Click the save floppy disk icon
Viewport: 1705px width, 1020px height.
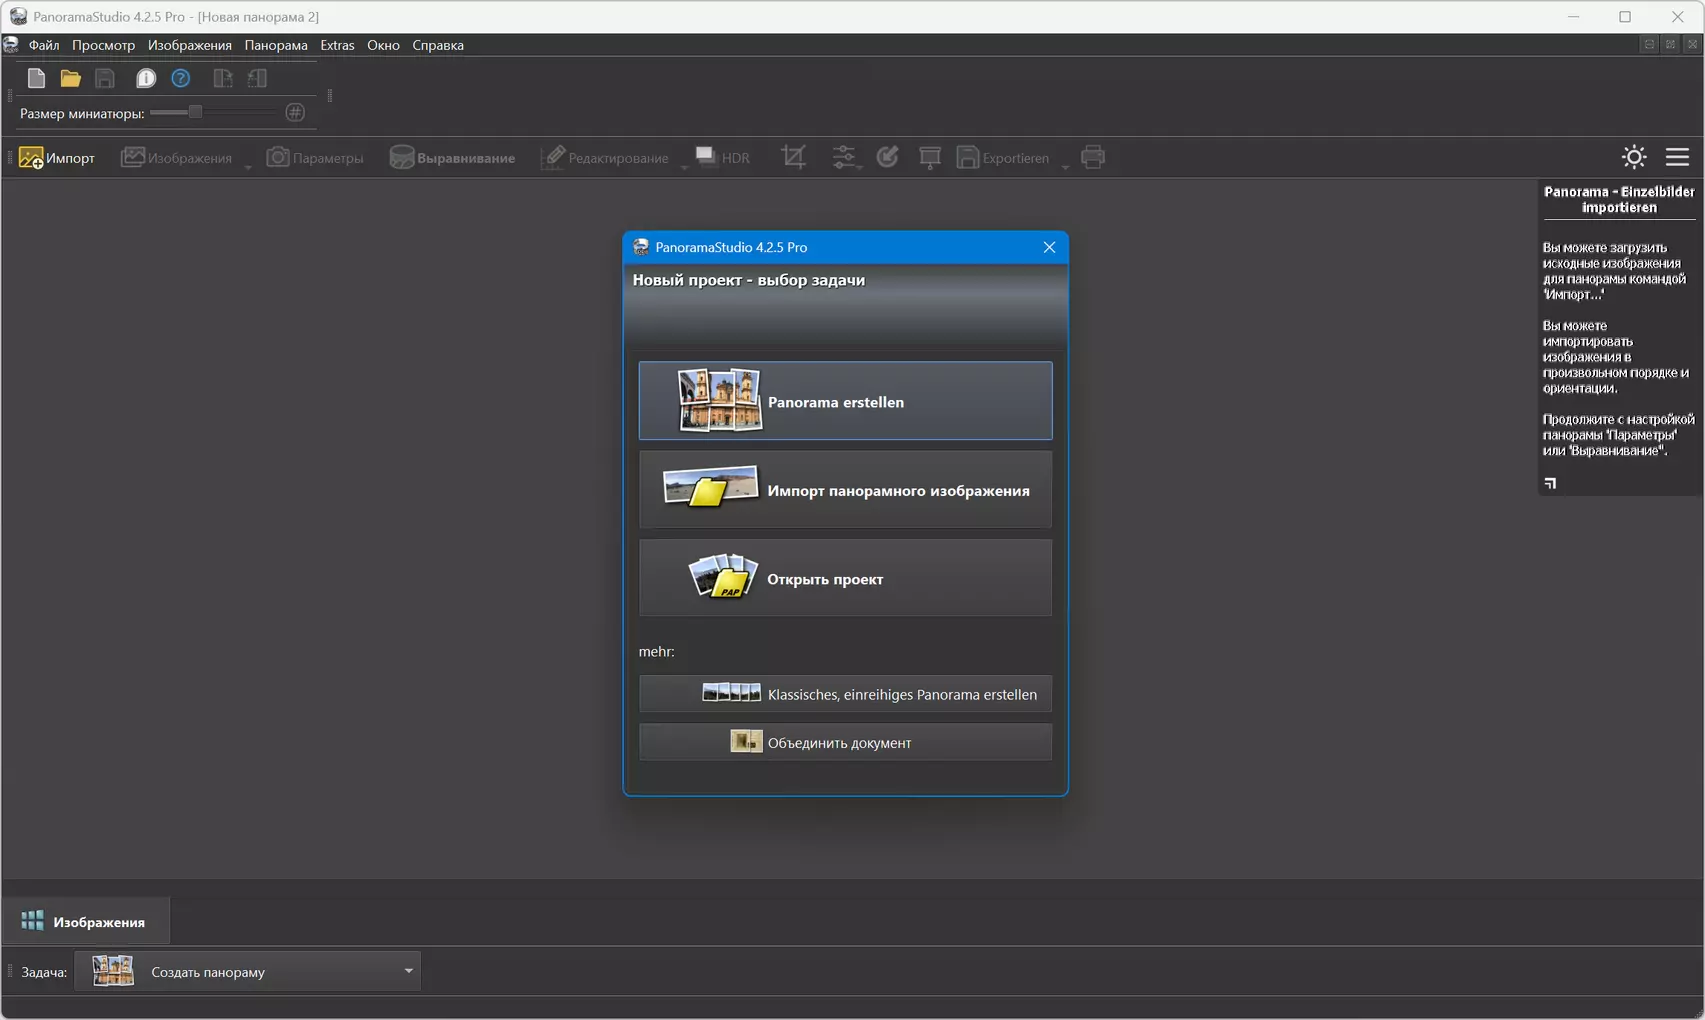pyautogui.click(x=105, y=78)
